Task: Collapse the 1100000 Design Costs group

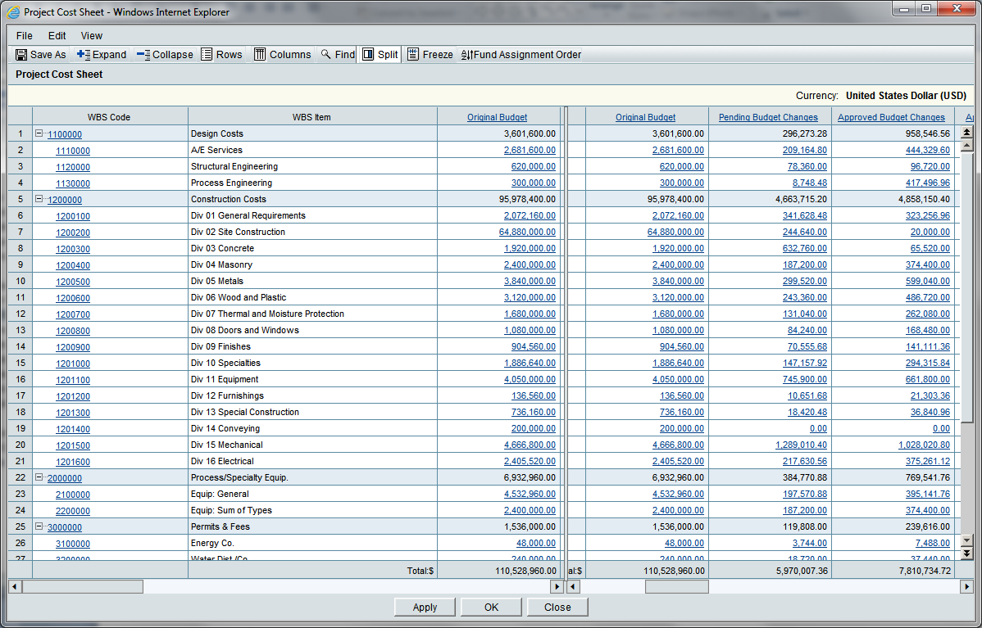Action: [39, 133]
